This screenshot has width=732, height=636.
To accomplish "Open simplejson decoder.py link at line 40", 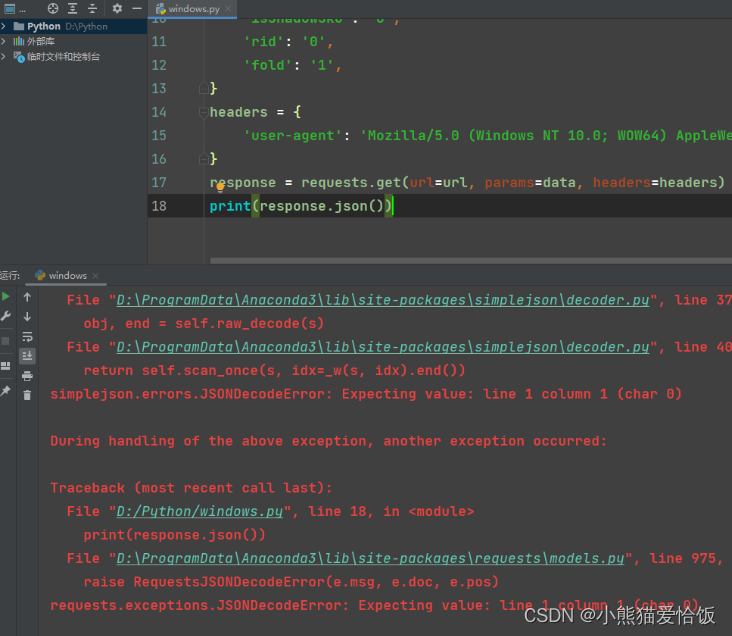I will pyautogui.click(x=383, y=347).
